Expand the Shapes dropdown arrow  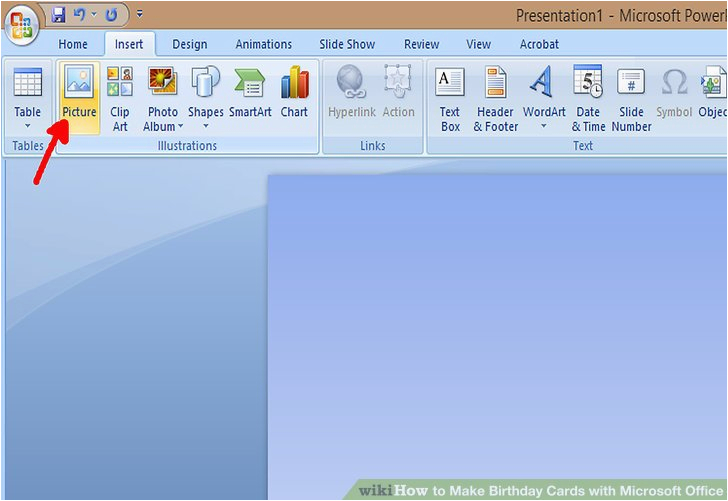[x=206, y=126]
